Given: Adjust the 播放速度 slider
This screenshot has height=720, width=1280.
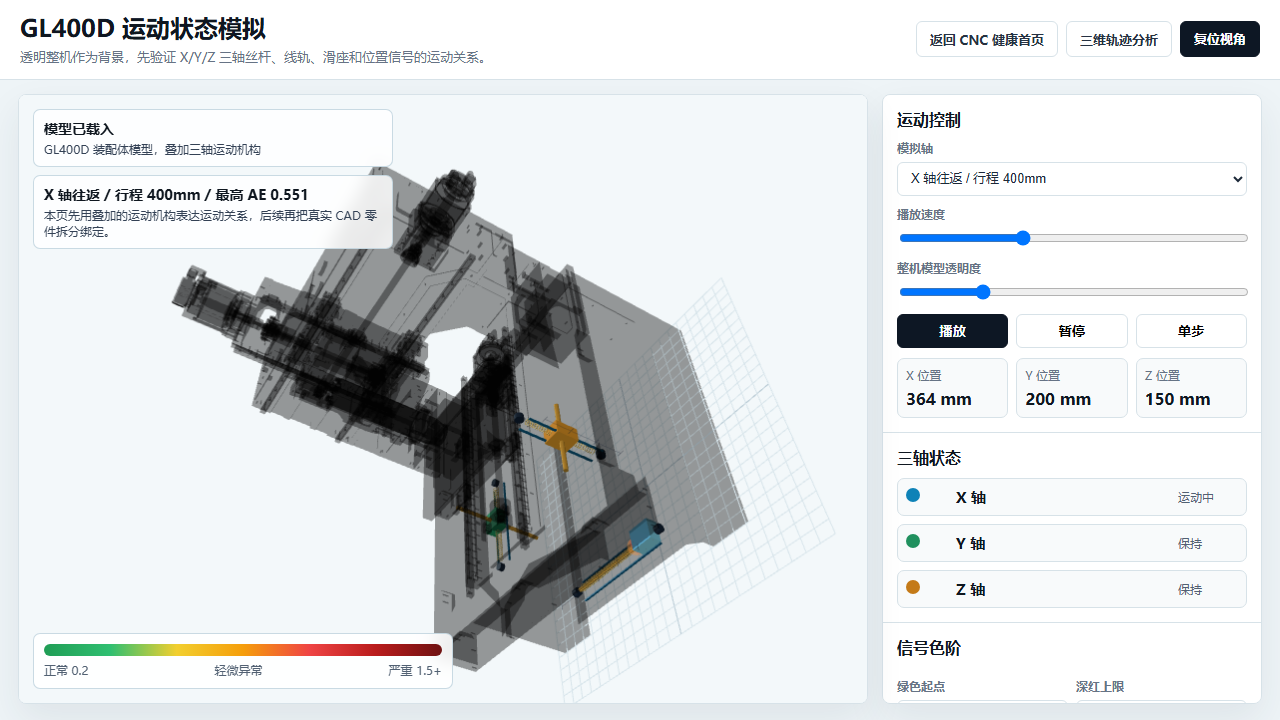Looking at the screenshot, I should [1073, 238].
